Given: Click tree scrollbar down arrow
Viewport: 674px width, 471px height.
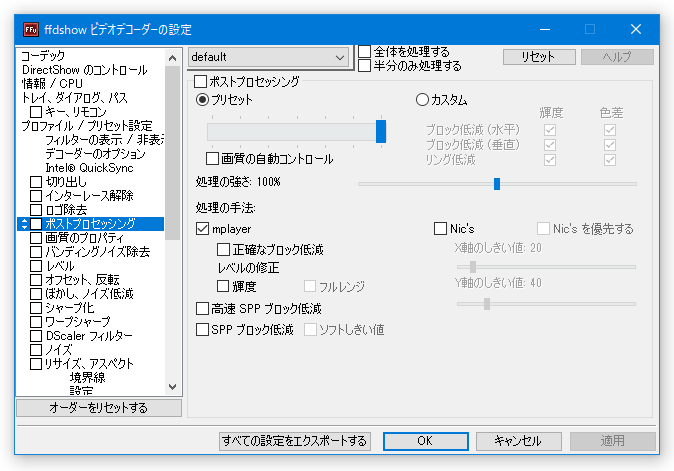Looking at the screenshot, I should (173, 386).
